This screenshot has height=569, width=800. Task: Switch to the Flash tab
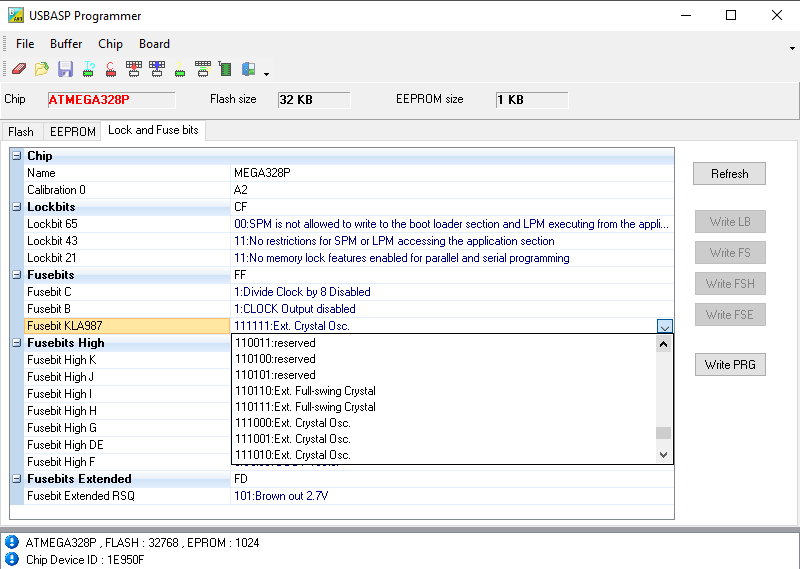tap(21, 132)
